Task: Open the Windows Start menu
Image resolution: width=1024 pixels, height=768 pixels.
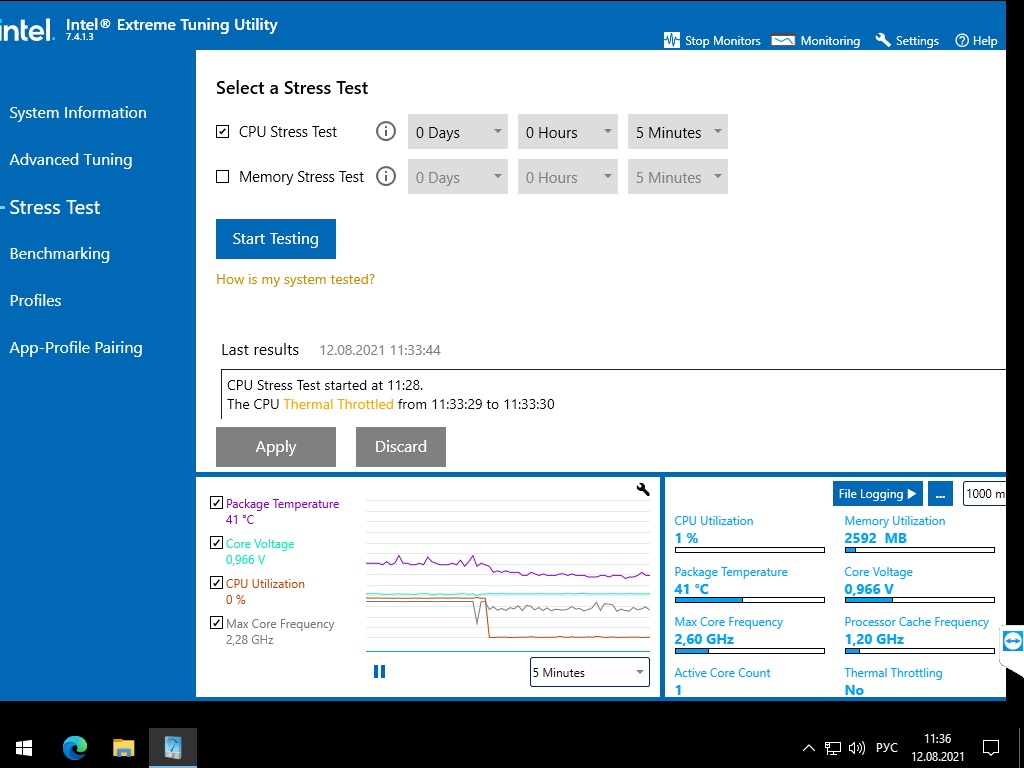Action: (x=24, y=748)
